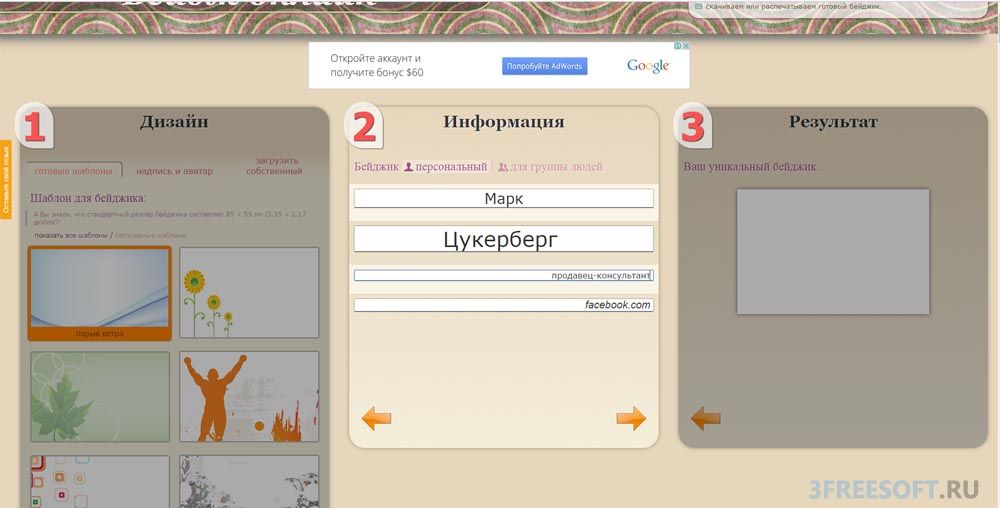
Task: Choose the sunflower badge template
Action: tap(249, 293)
